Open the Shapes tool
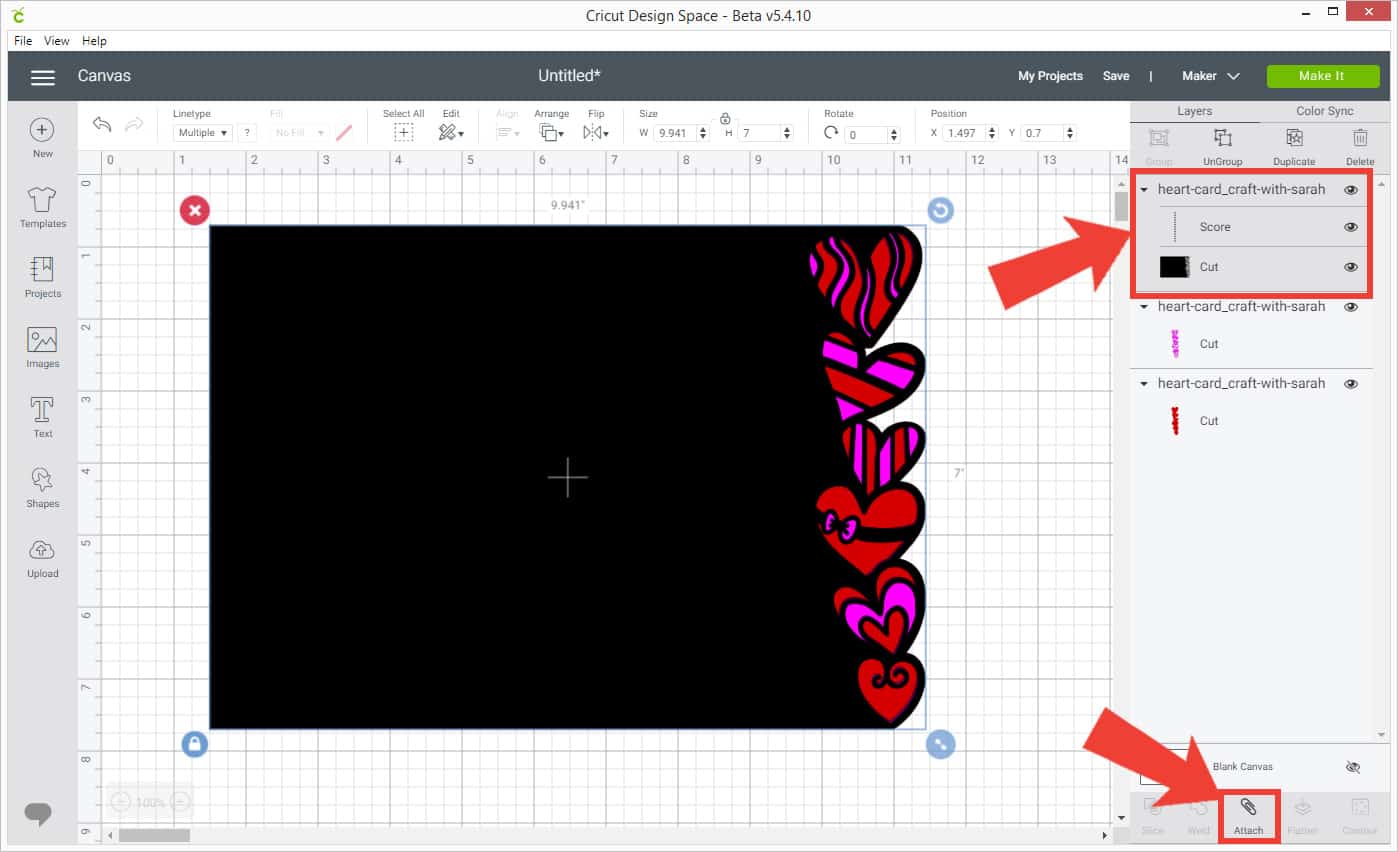The image size is (1398, 852). click(42, 487)
